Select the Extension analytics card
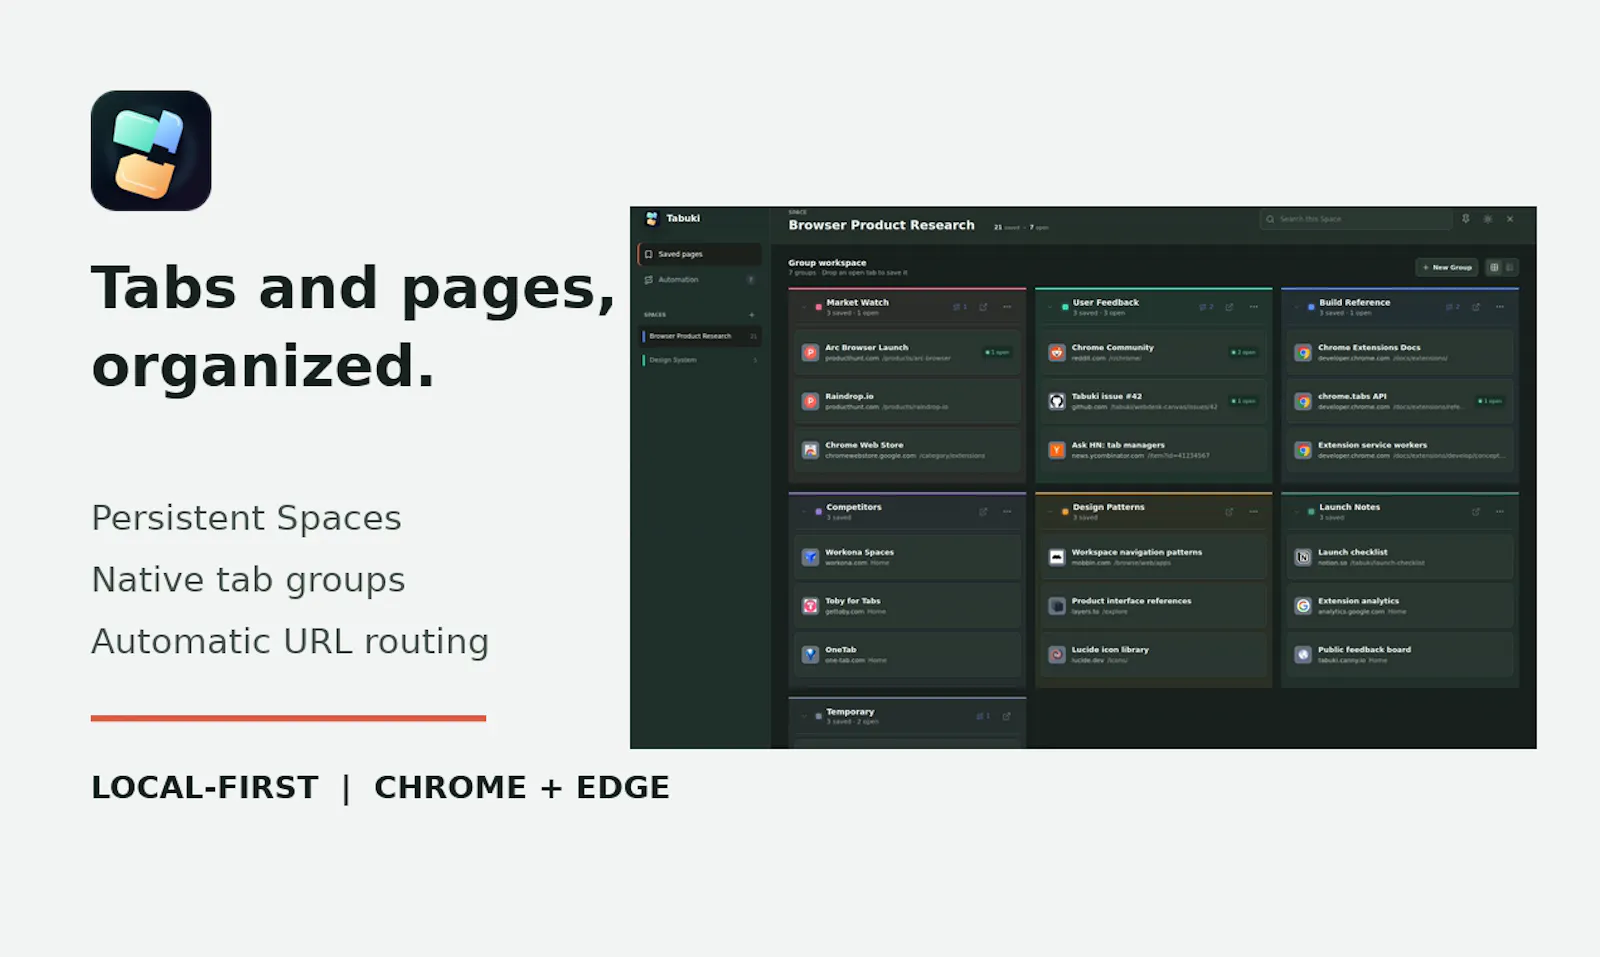The width and height of the screenshot is (1600, 957). (1400, 606)
